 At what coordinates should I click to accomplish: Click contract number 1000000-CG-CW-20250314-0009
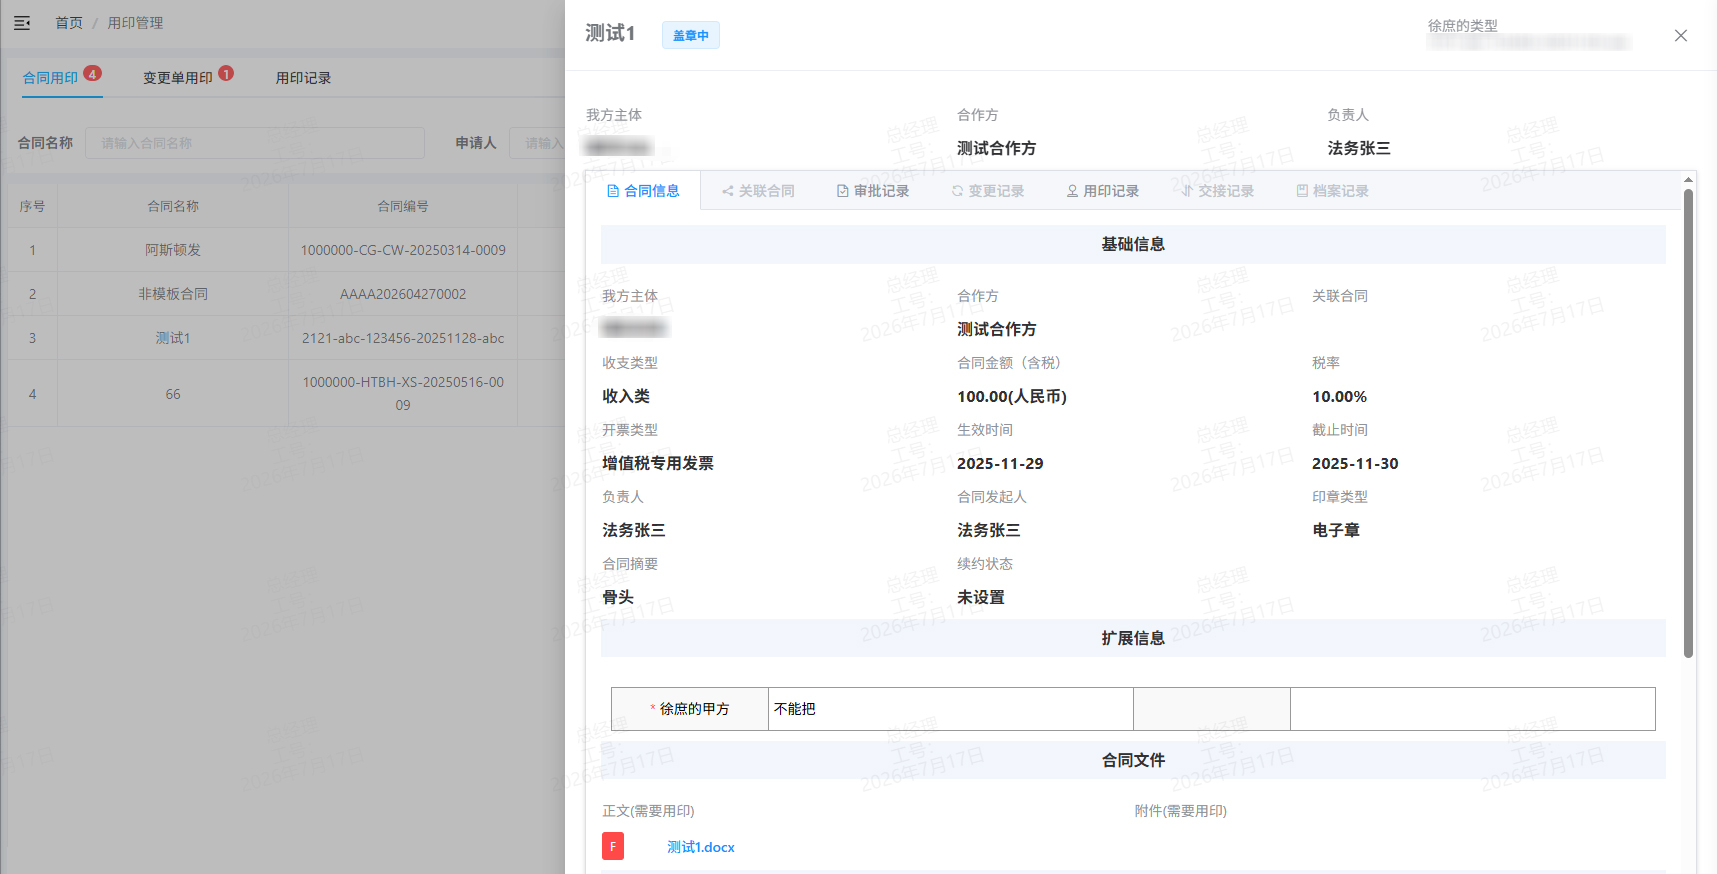[x=403, y=250]
